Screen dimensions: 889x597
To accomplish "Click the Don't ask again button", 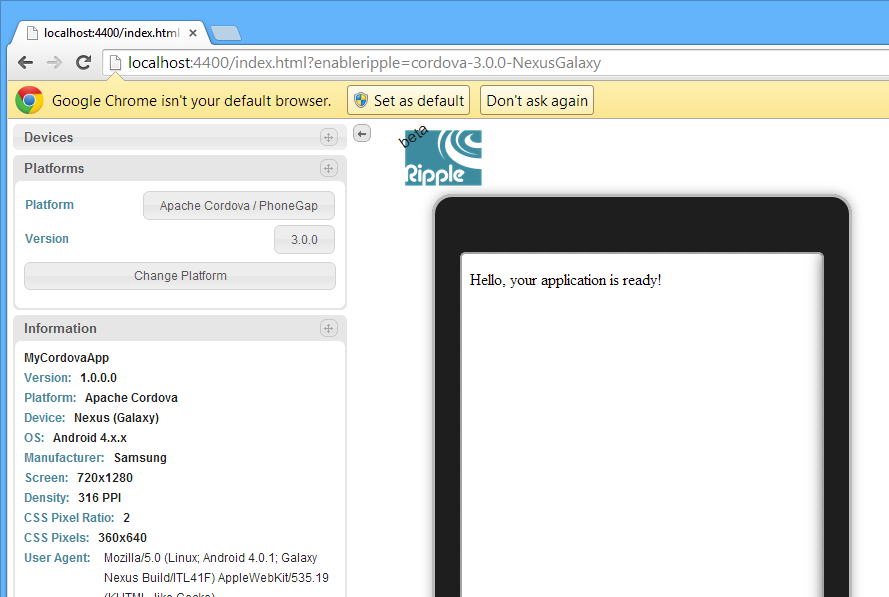I will click(537, 100).
